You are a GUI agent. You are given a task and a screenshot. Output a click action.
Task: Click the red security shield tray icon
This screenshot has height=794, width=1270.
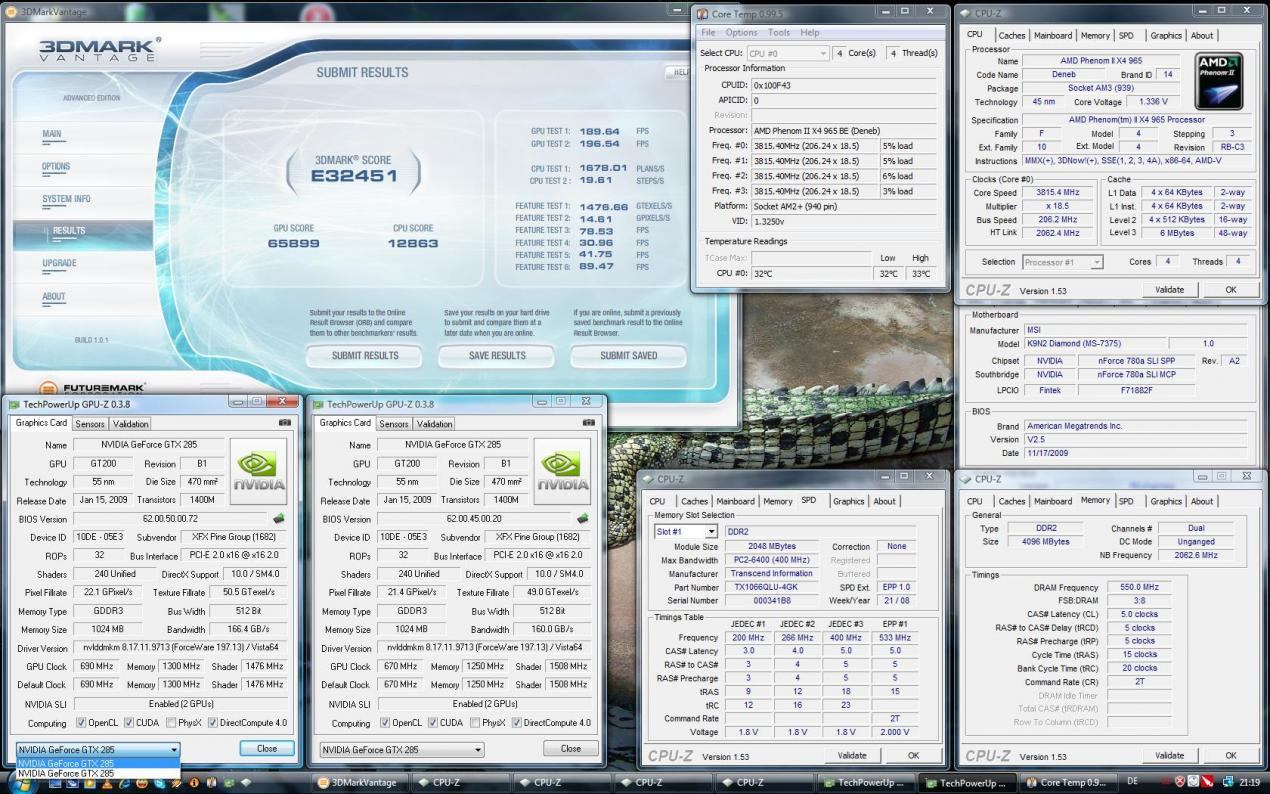coord(1180,782)
